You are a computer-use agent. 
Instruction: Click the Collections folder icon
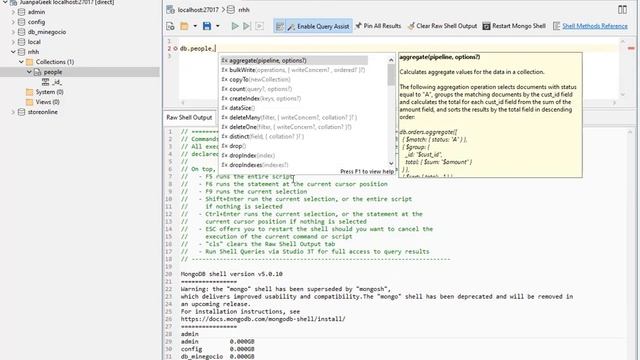point(29,62)
